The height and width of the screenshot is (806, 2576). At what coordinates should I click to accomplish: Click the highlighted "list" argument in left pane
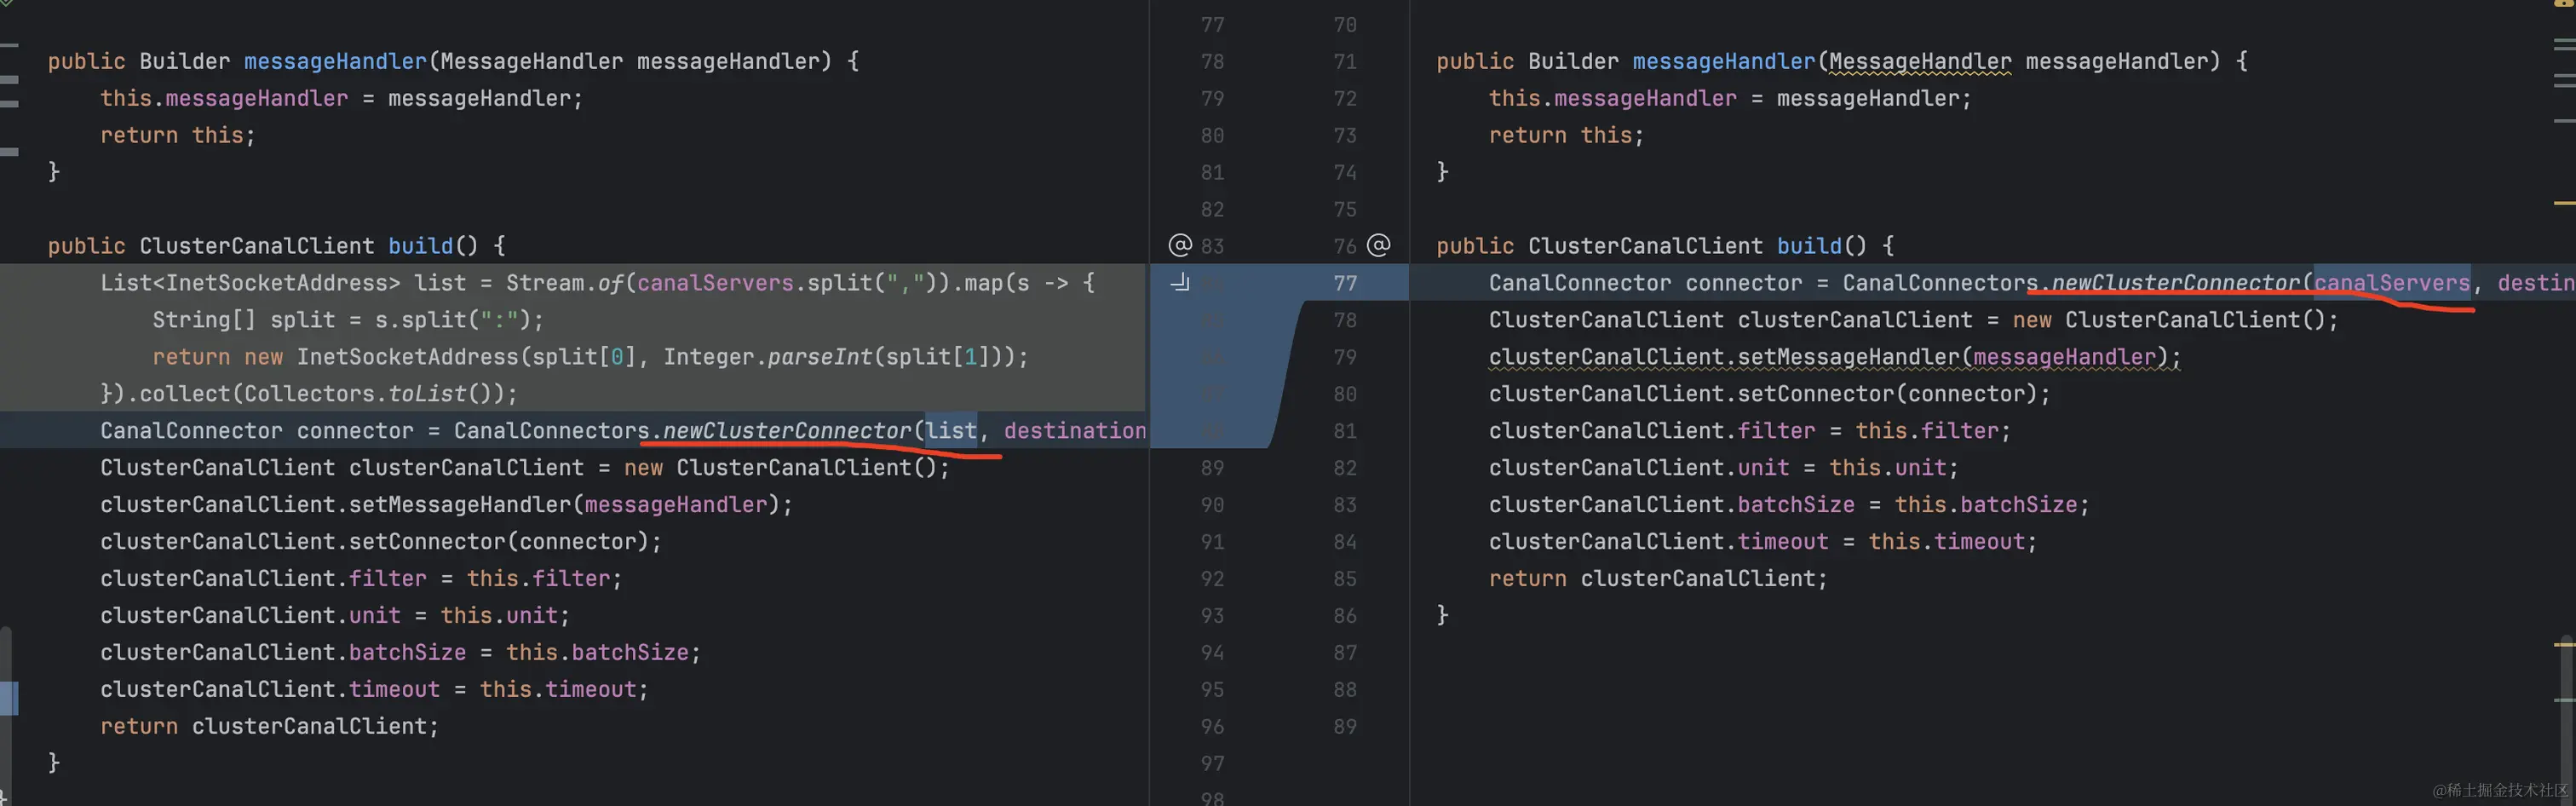pos(951,431)
